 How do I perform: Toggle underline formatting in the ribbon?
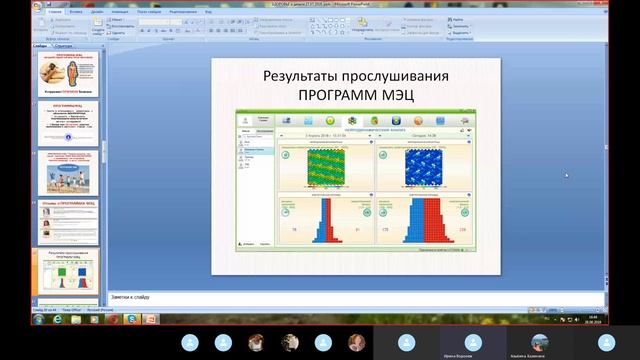(x=156, y=31)
